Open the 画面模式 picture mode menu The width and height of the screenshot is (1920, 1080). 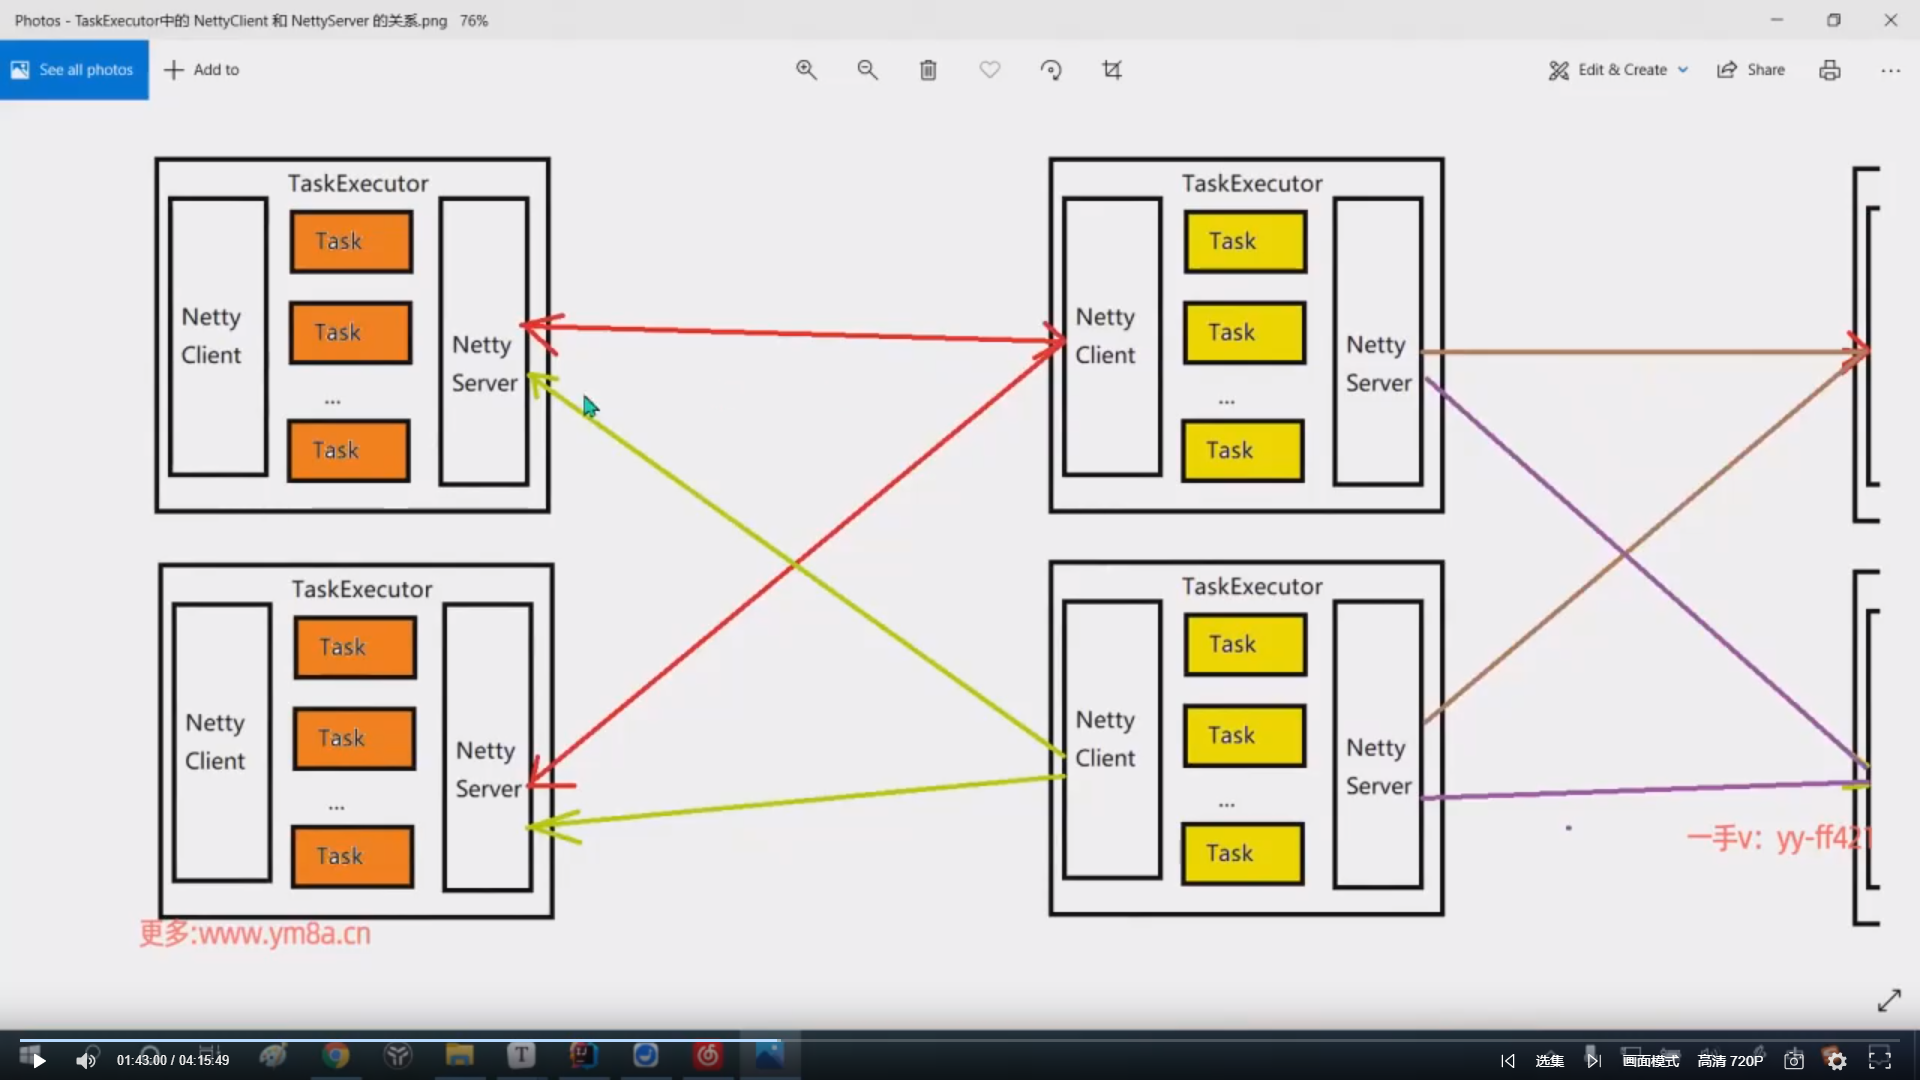pyautogui.click(x=1651, y=1061)
